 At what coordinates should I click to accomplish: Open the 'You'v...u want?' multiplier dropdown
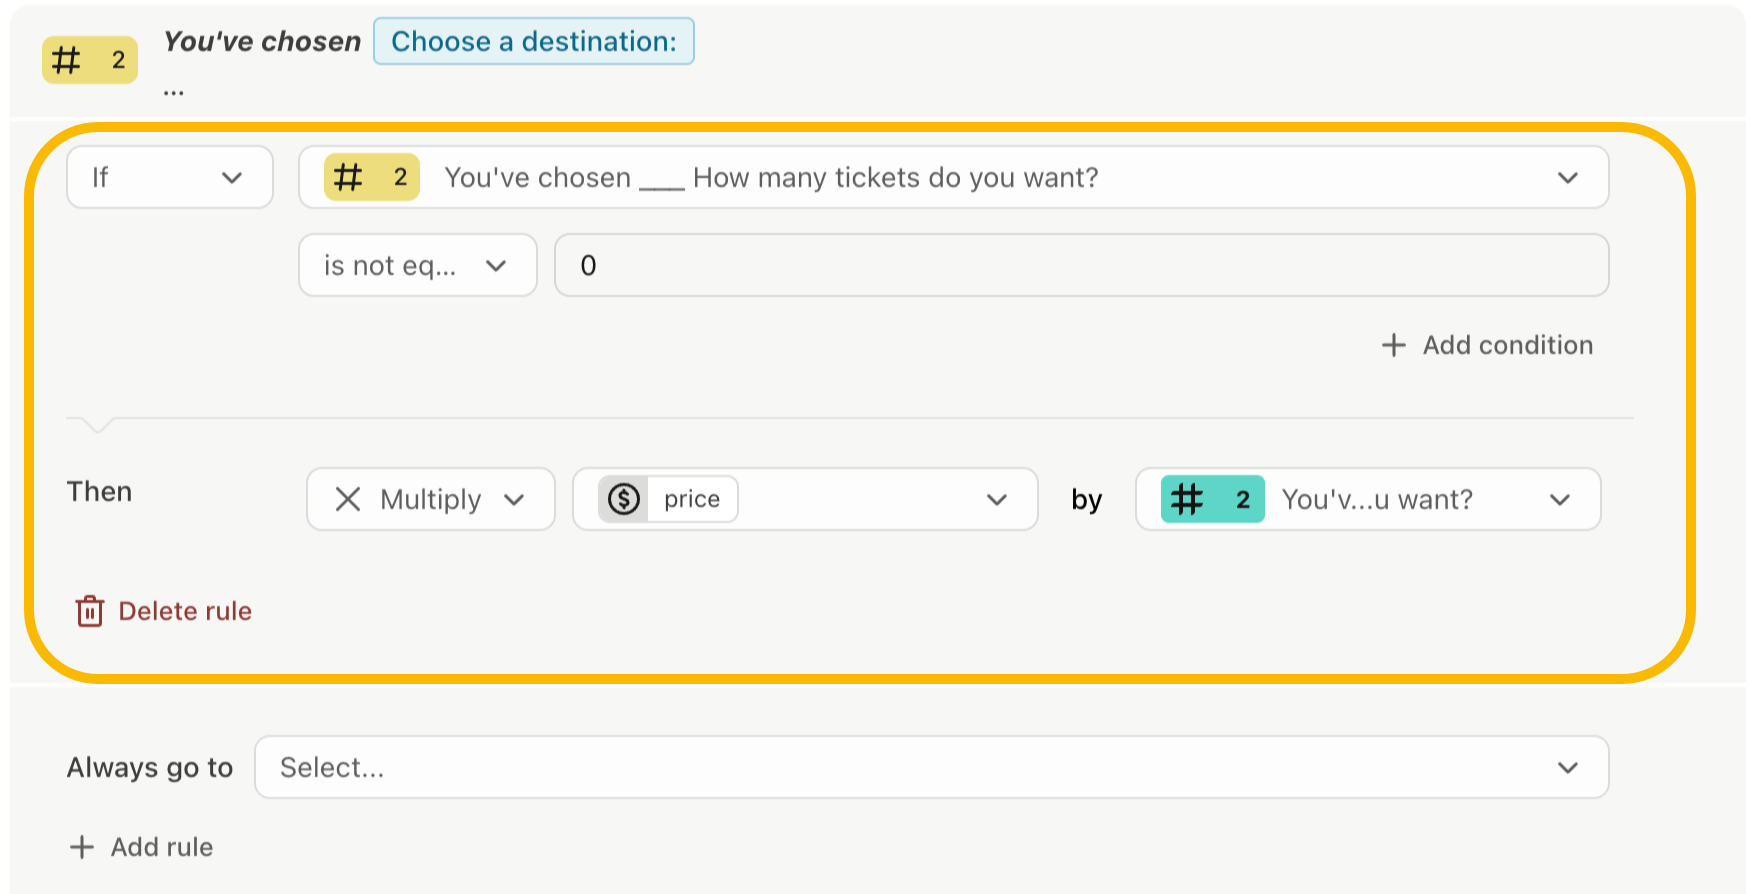tap(1368, 499)
